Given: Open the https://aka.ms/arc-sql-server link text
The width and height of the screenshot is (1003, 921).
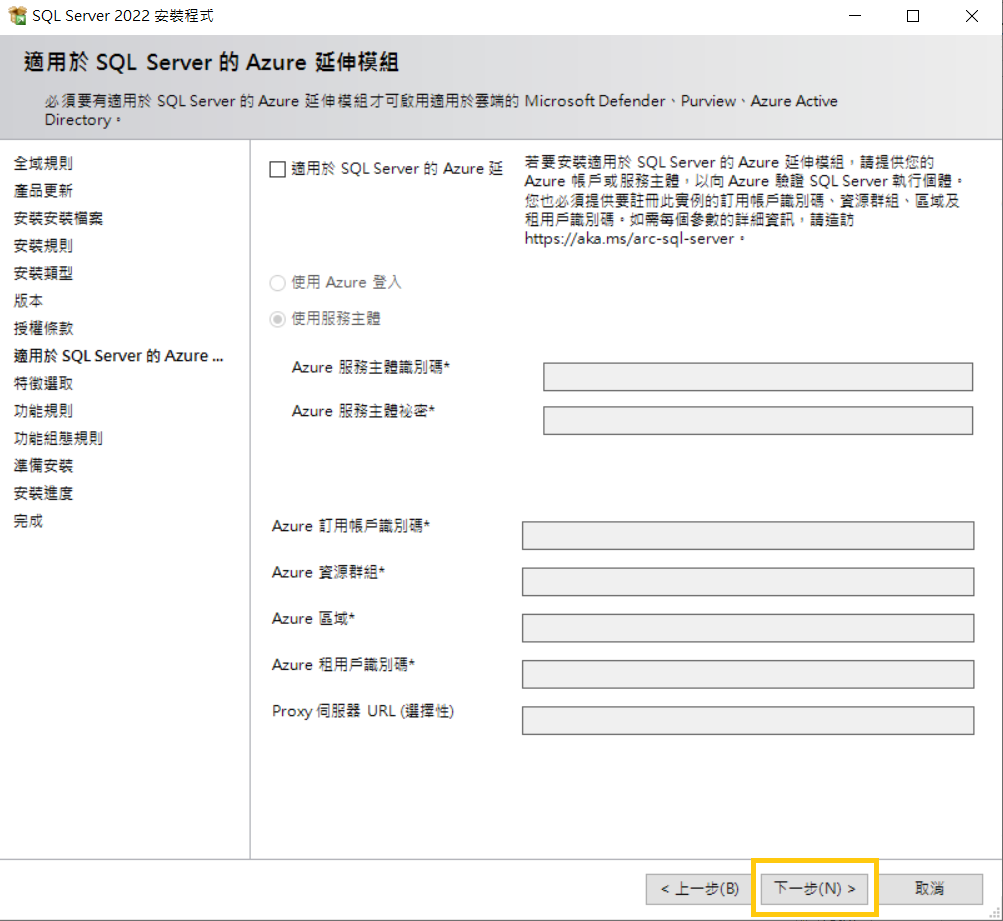Looking at the screenshot, I should pos(629,239).
